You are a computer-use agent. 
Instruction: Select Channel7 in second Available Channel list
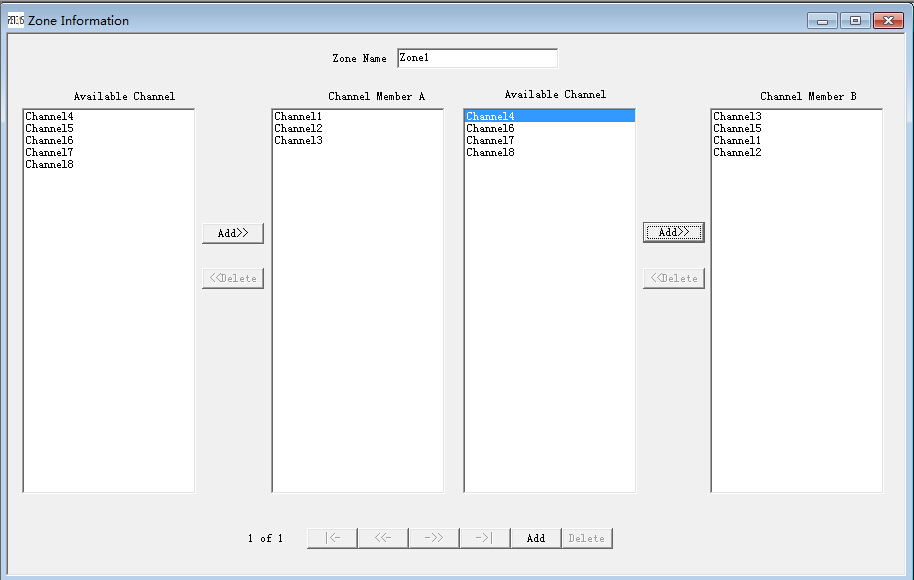coord(491,141)
